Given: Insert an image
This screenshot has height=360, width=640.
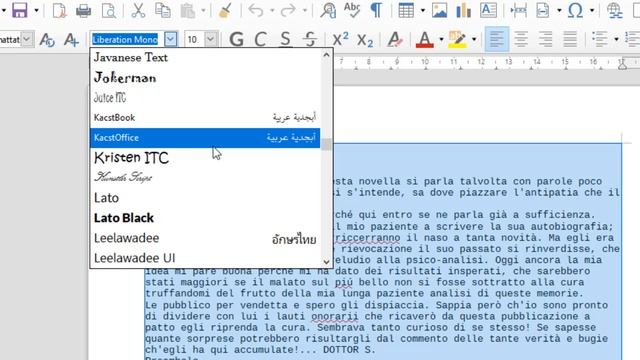Looking at the screenshot, I should click(x=439, y=10).
